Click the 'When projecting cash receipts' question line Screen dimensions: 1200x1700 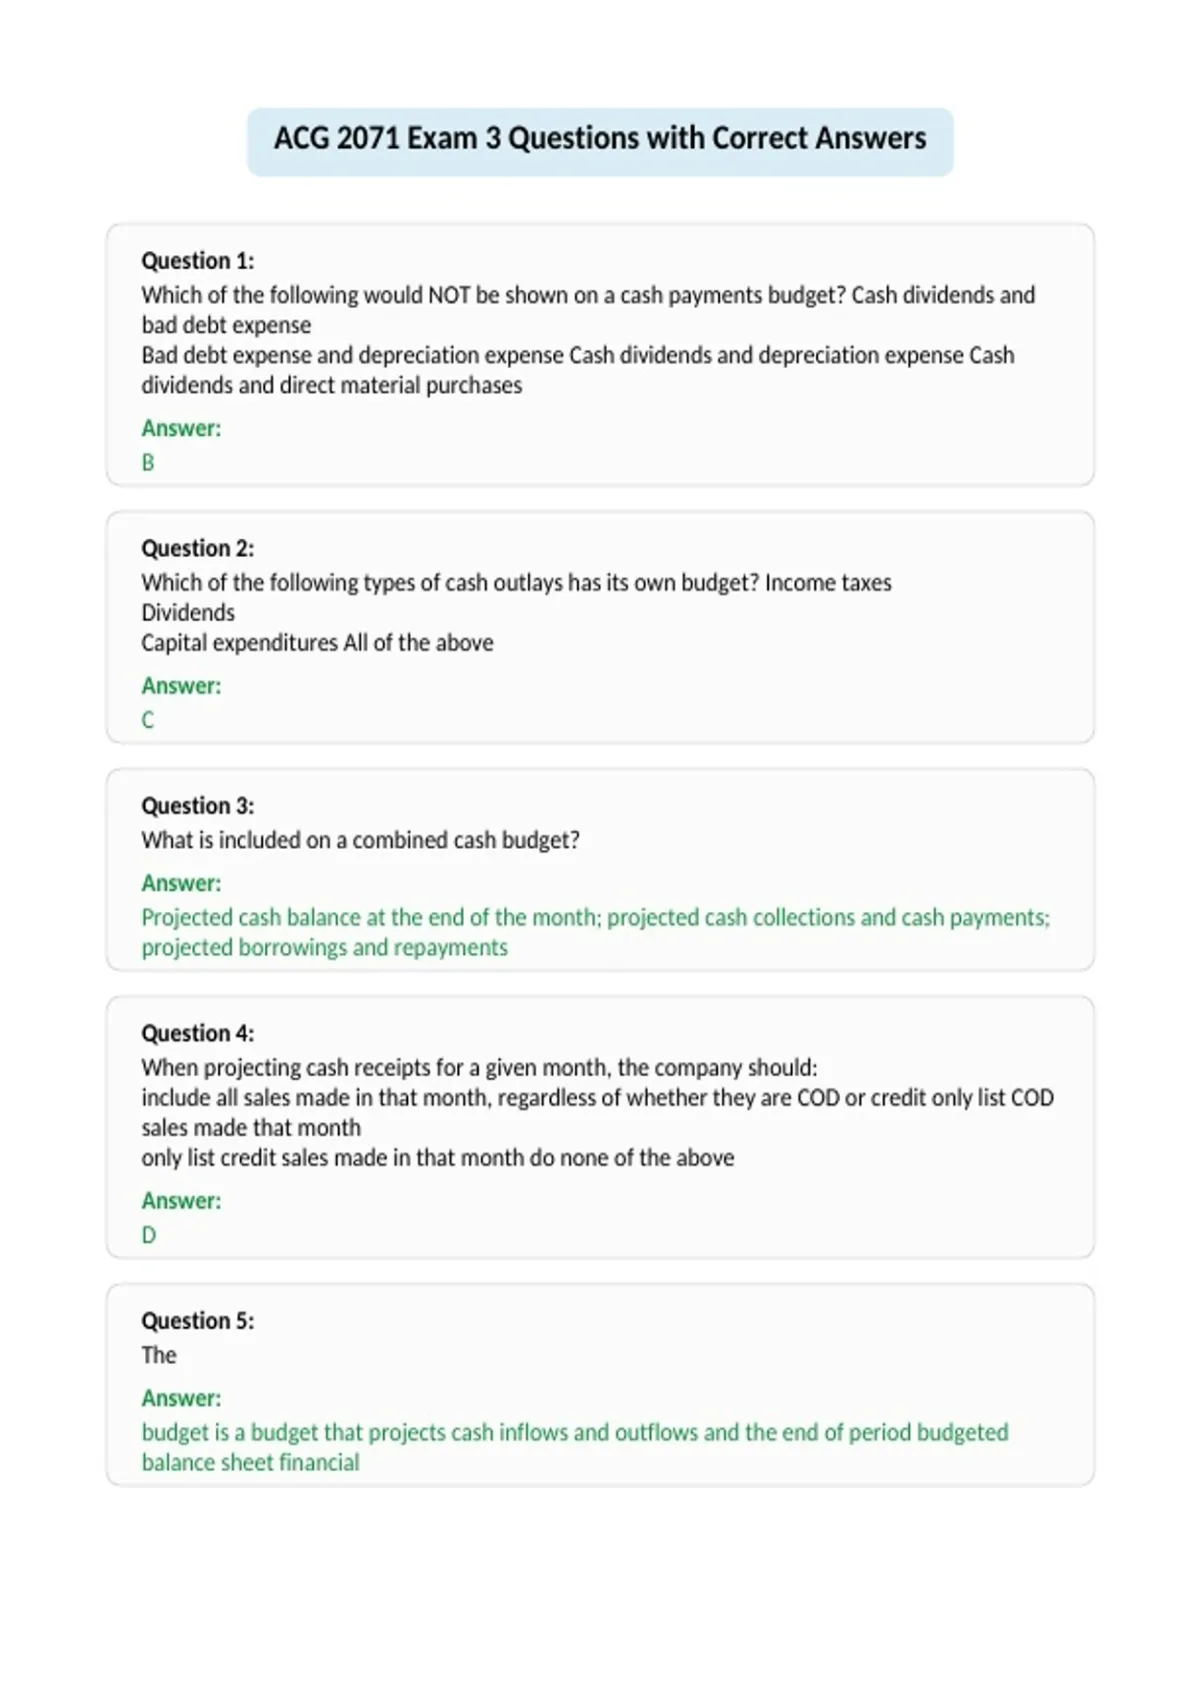tap(479, 1068)
